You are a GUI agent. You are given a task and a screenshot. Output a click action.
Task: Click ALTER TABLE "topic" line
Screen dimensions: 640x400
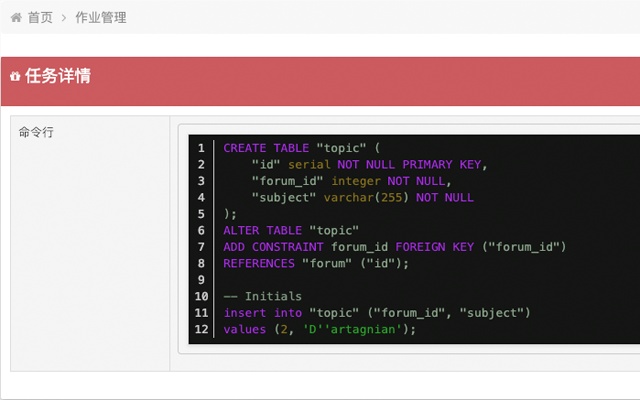pyautogui.click(x=291, y=230)
